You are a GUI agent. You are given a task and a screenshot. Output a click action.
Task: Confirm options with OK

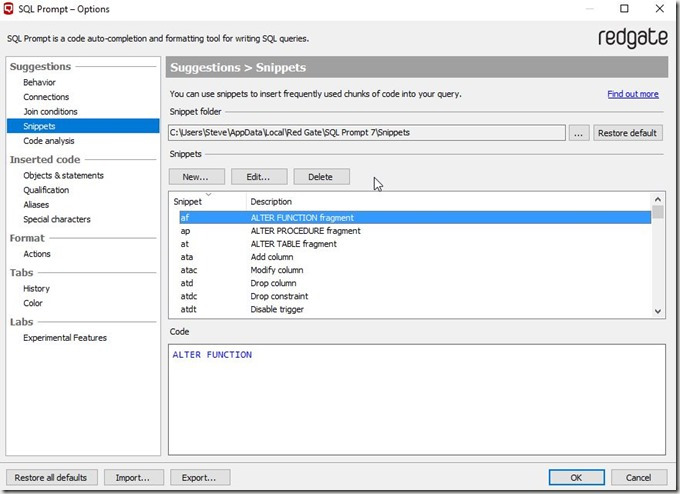(x=576, y=478)
